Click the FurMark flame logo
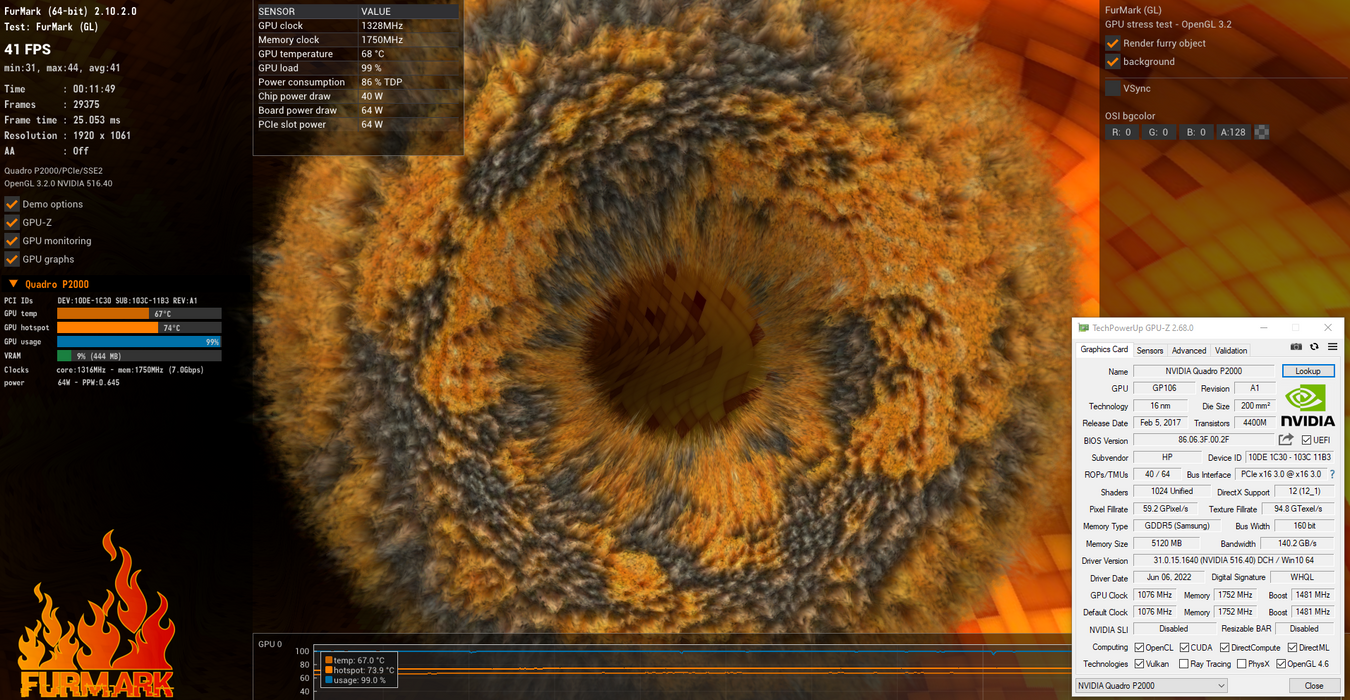 pos(95,615)
